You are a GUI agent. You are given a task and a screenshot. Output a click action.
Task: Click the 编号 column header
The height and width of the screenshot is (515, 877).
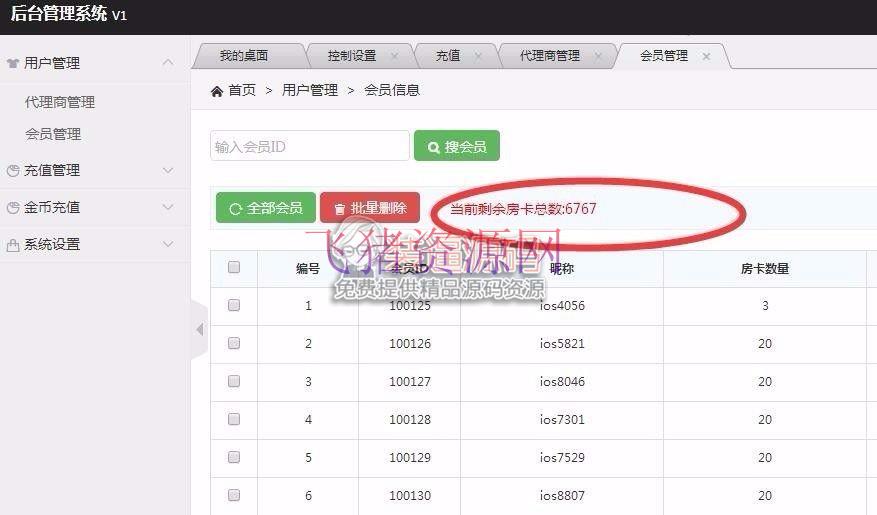(x=308, y=269)
